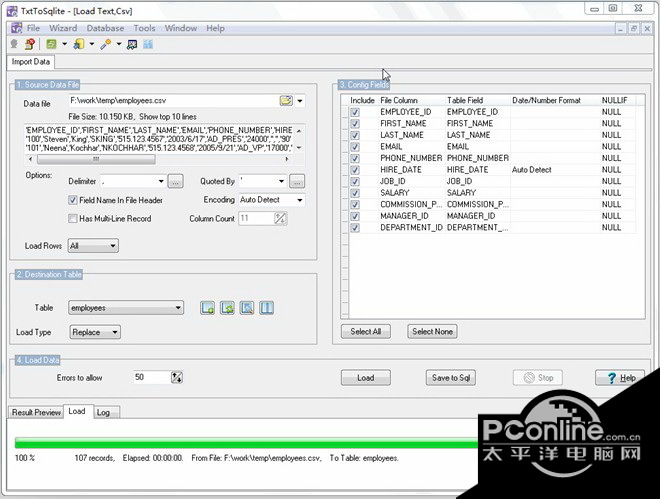Uncheck include for HIRE_DATE row
Image resolution: width=660 pixels, height=499 pixels.
(x=355, y=170)
